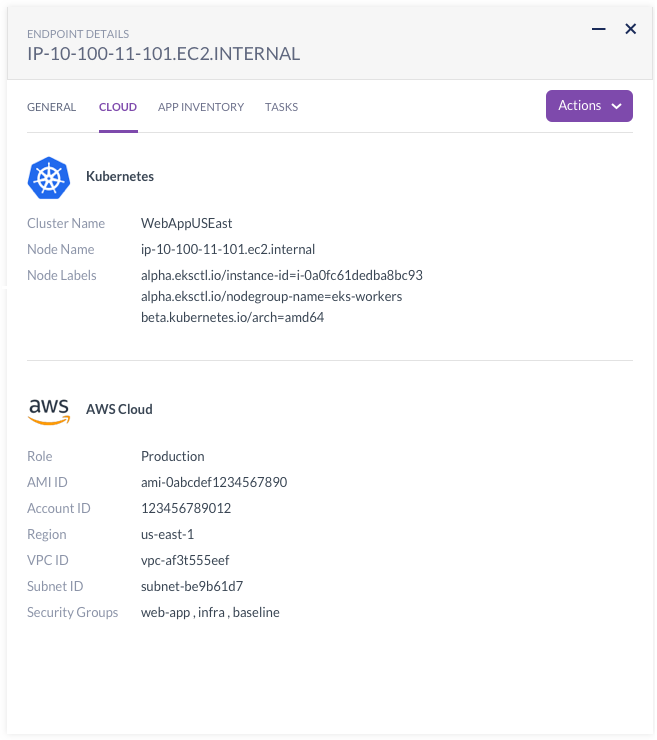This screenshot has width=657, height=740.
Task: Click the VPC ID vpc-af3t555eef
Action: 185,560
